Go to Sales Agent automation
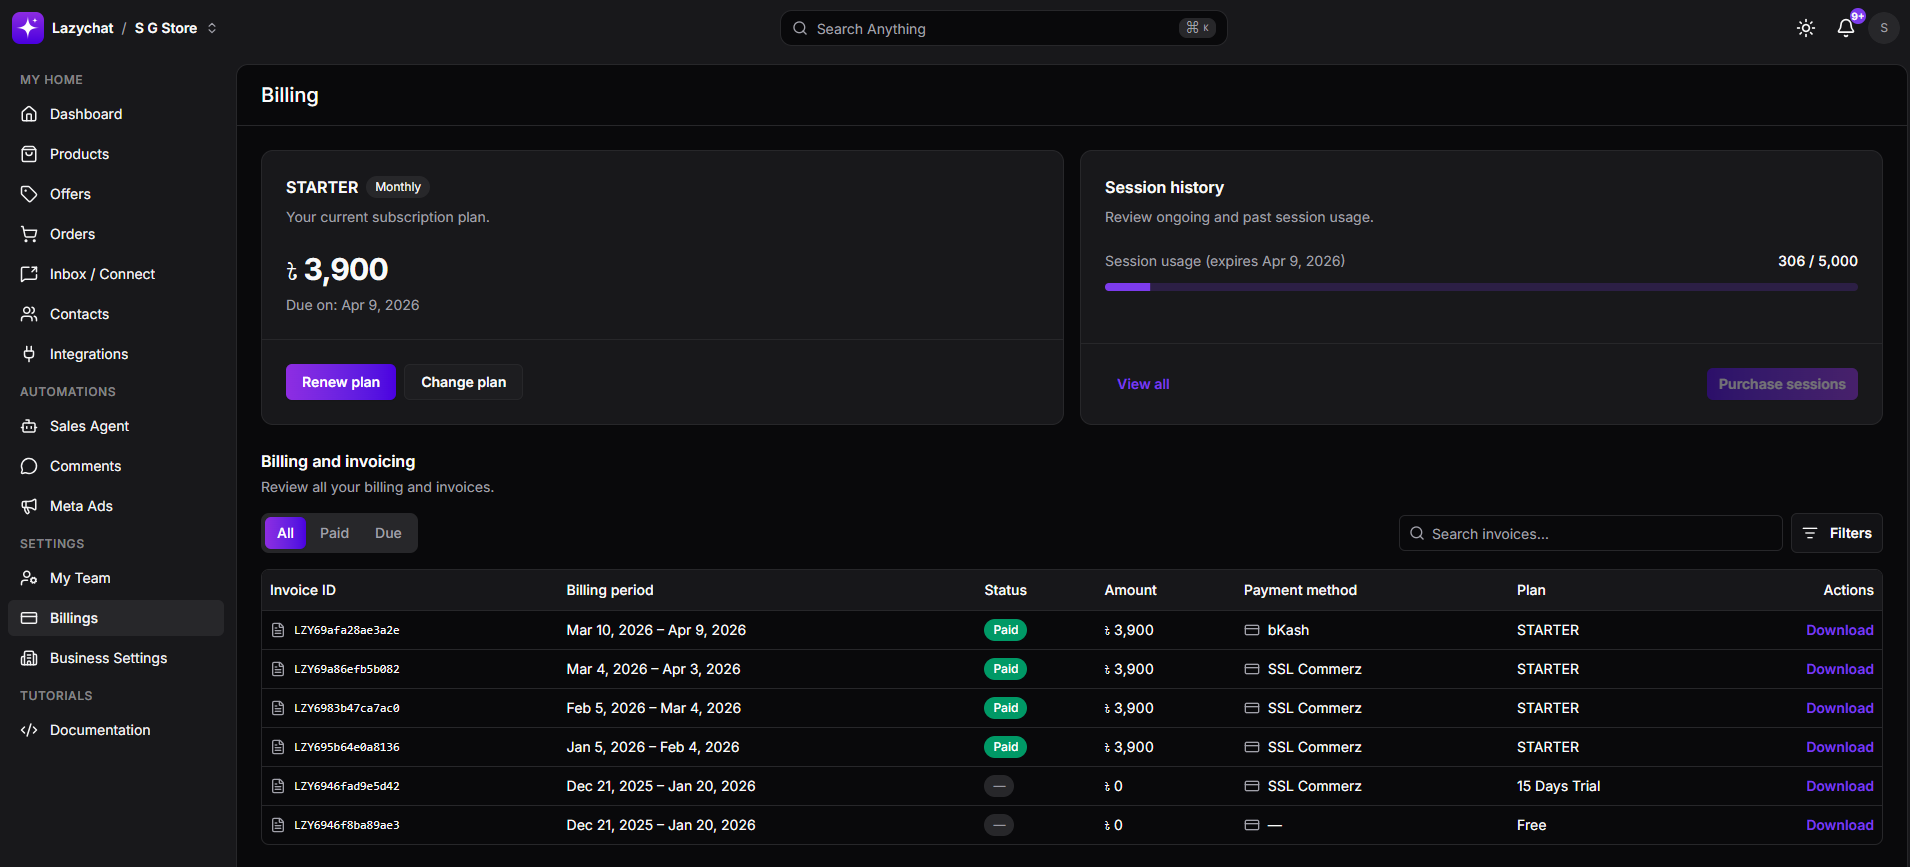Image resolution: width=1910 pixels, height=867 pixels. pos(89,426)
